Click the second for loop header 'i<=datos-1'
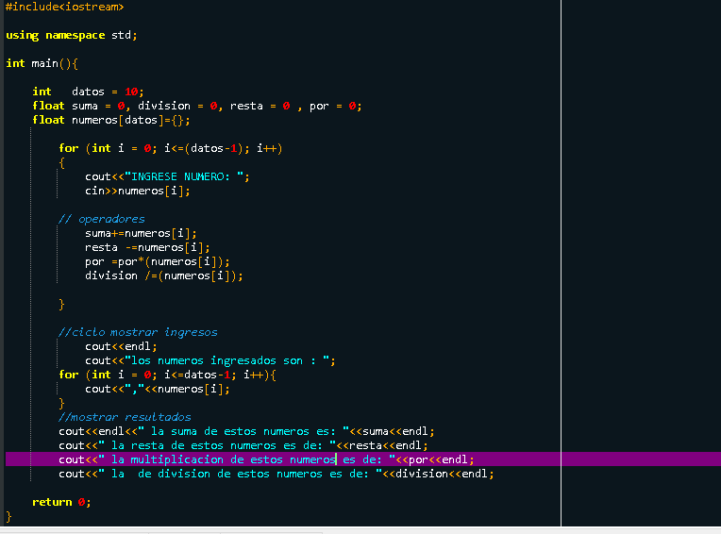 [167, 375]
